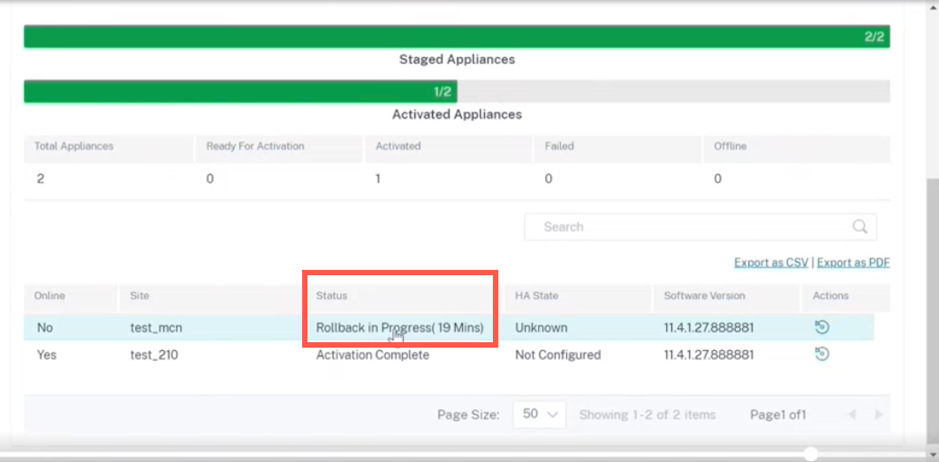939x462 pixels.
Task: Click the Activated Appliances progress bar
Action: (456, 92)
